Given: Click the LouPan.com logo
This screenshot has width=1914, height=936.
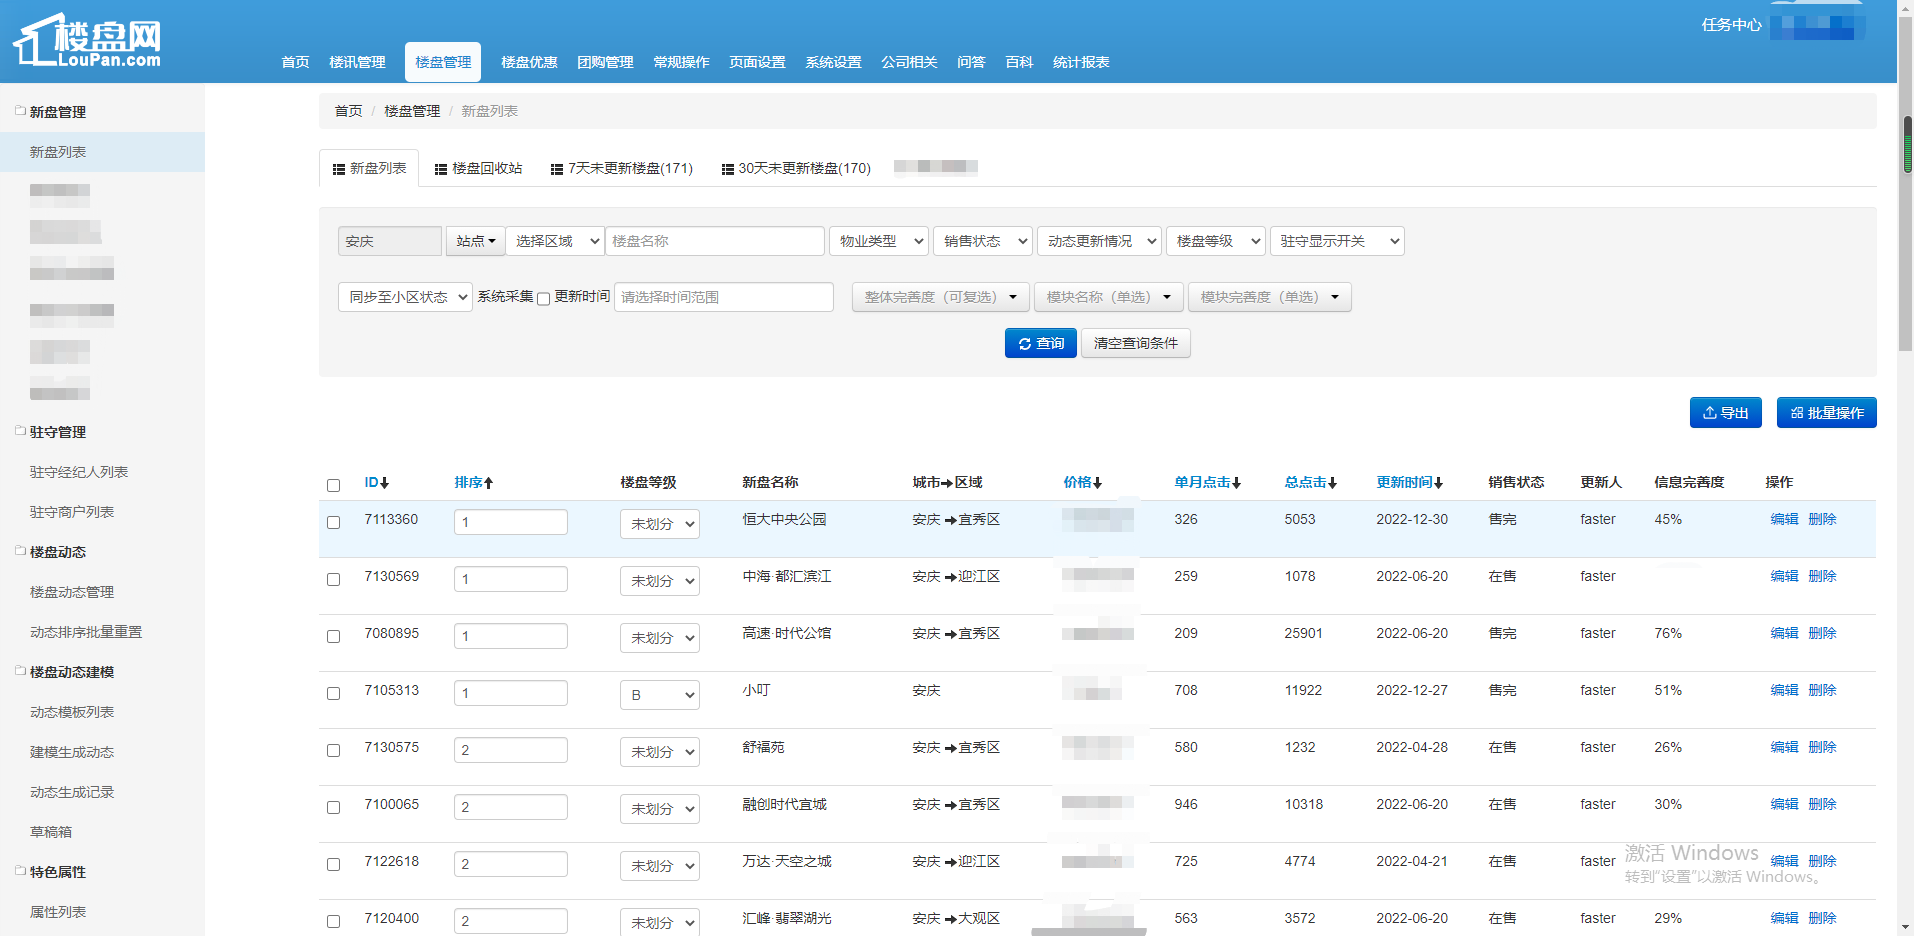Looking at the screenshot, I should (87, 42).
